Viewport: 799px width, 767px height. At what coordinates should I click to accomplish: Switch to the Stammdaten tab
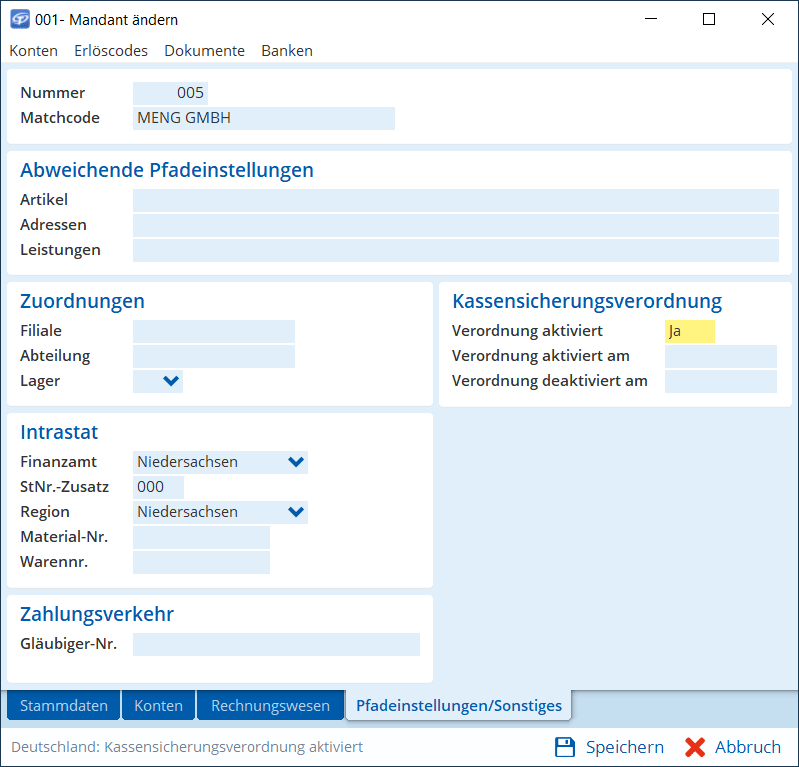point(64,705)
